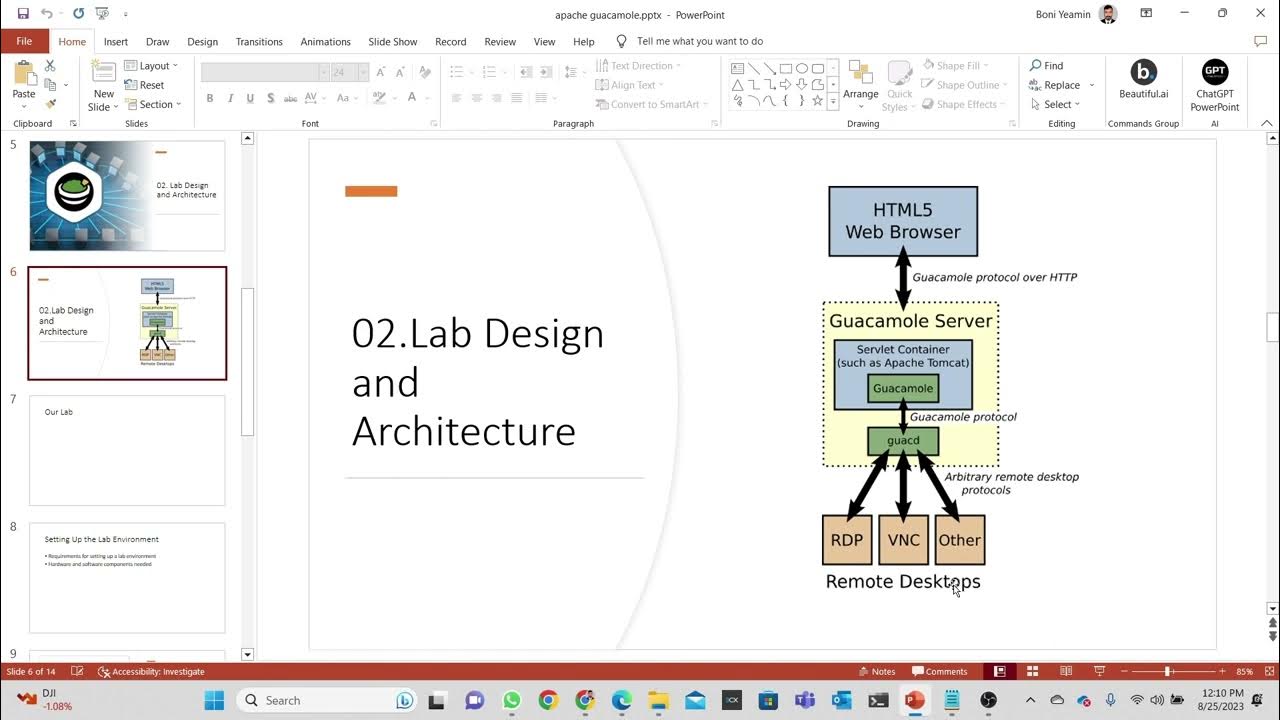The image size is (1280, 720).
Task: Open Shape Fill dropdown
Action: 958,66
